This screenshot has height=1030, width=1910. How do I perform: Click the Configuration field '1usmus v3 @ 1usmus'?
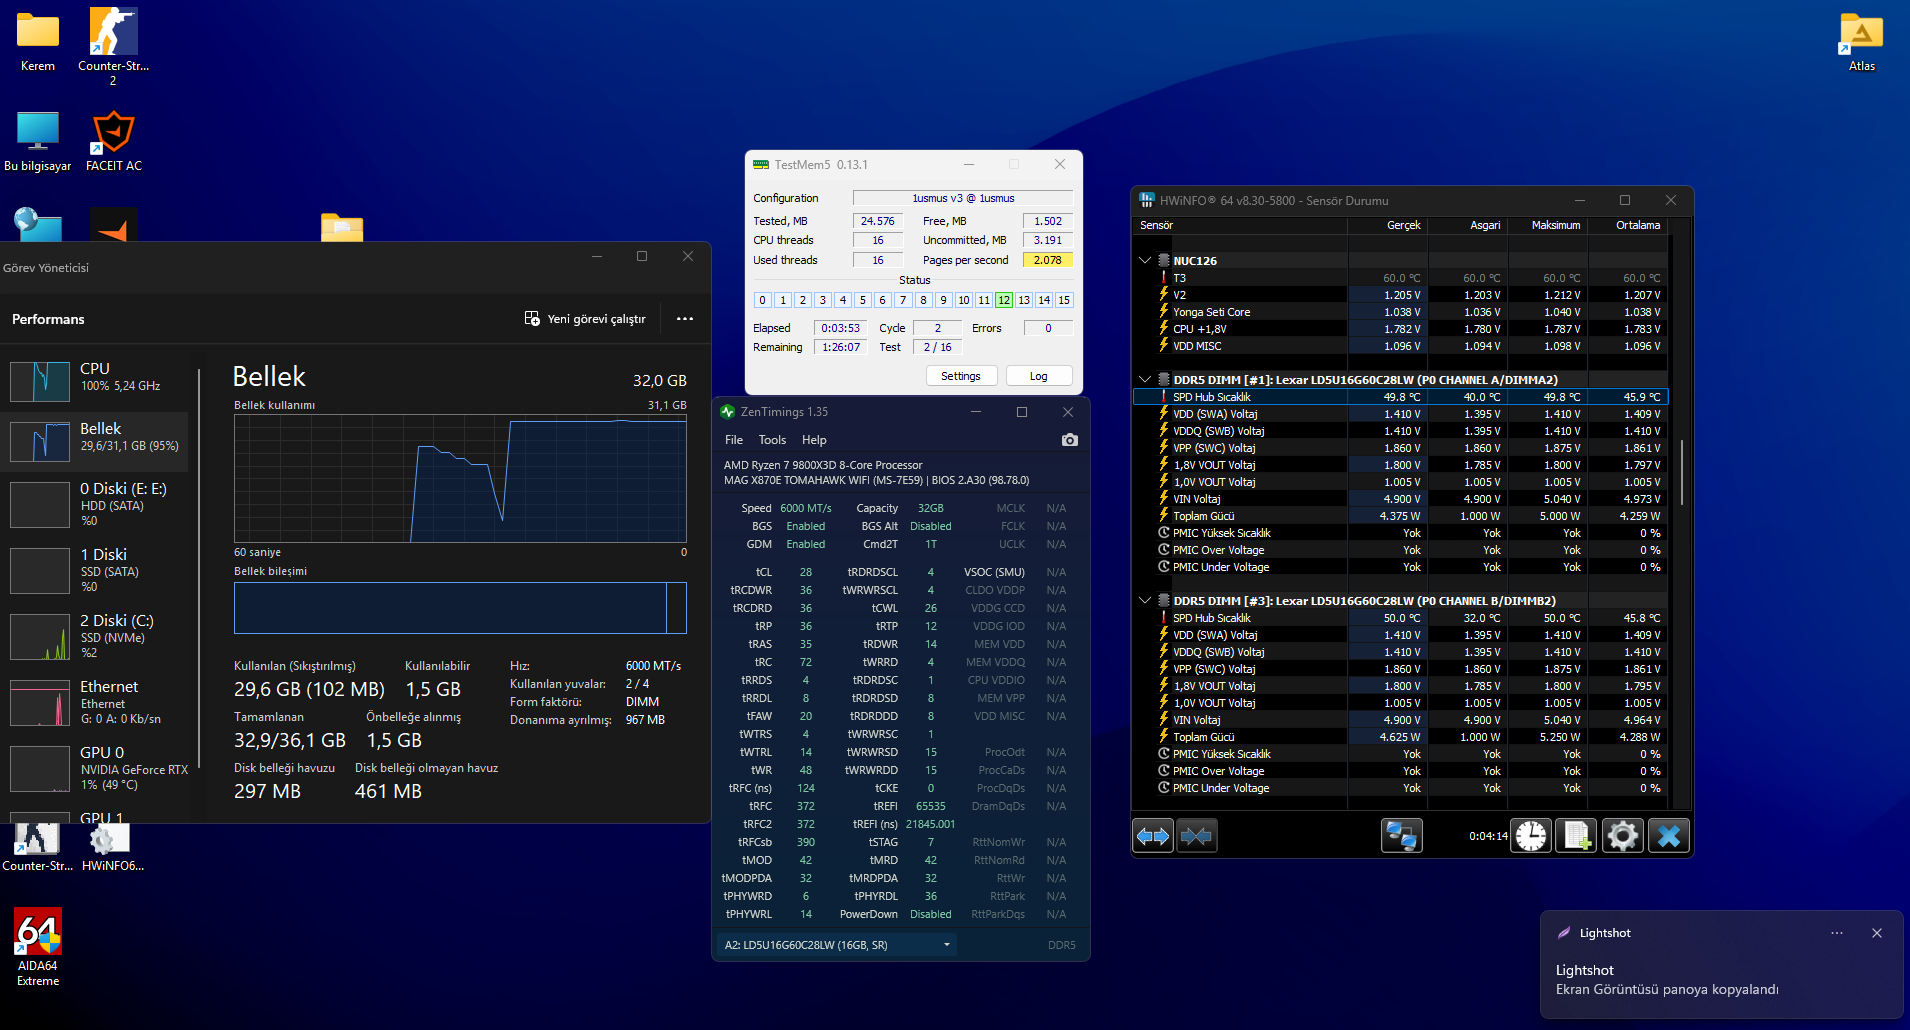coord(963,198)
